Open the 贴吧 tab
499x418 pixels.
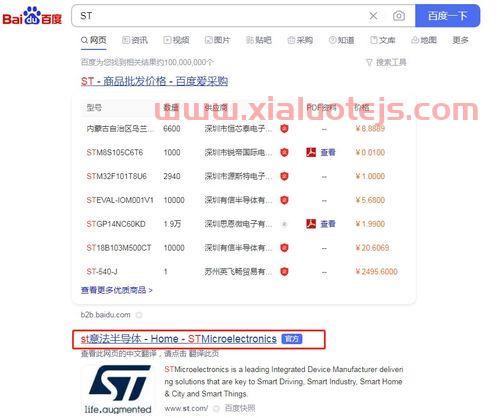(259, 40)
